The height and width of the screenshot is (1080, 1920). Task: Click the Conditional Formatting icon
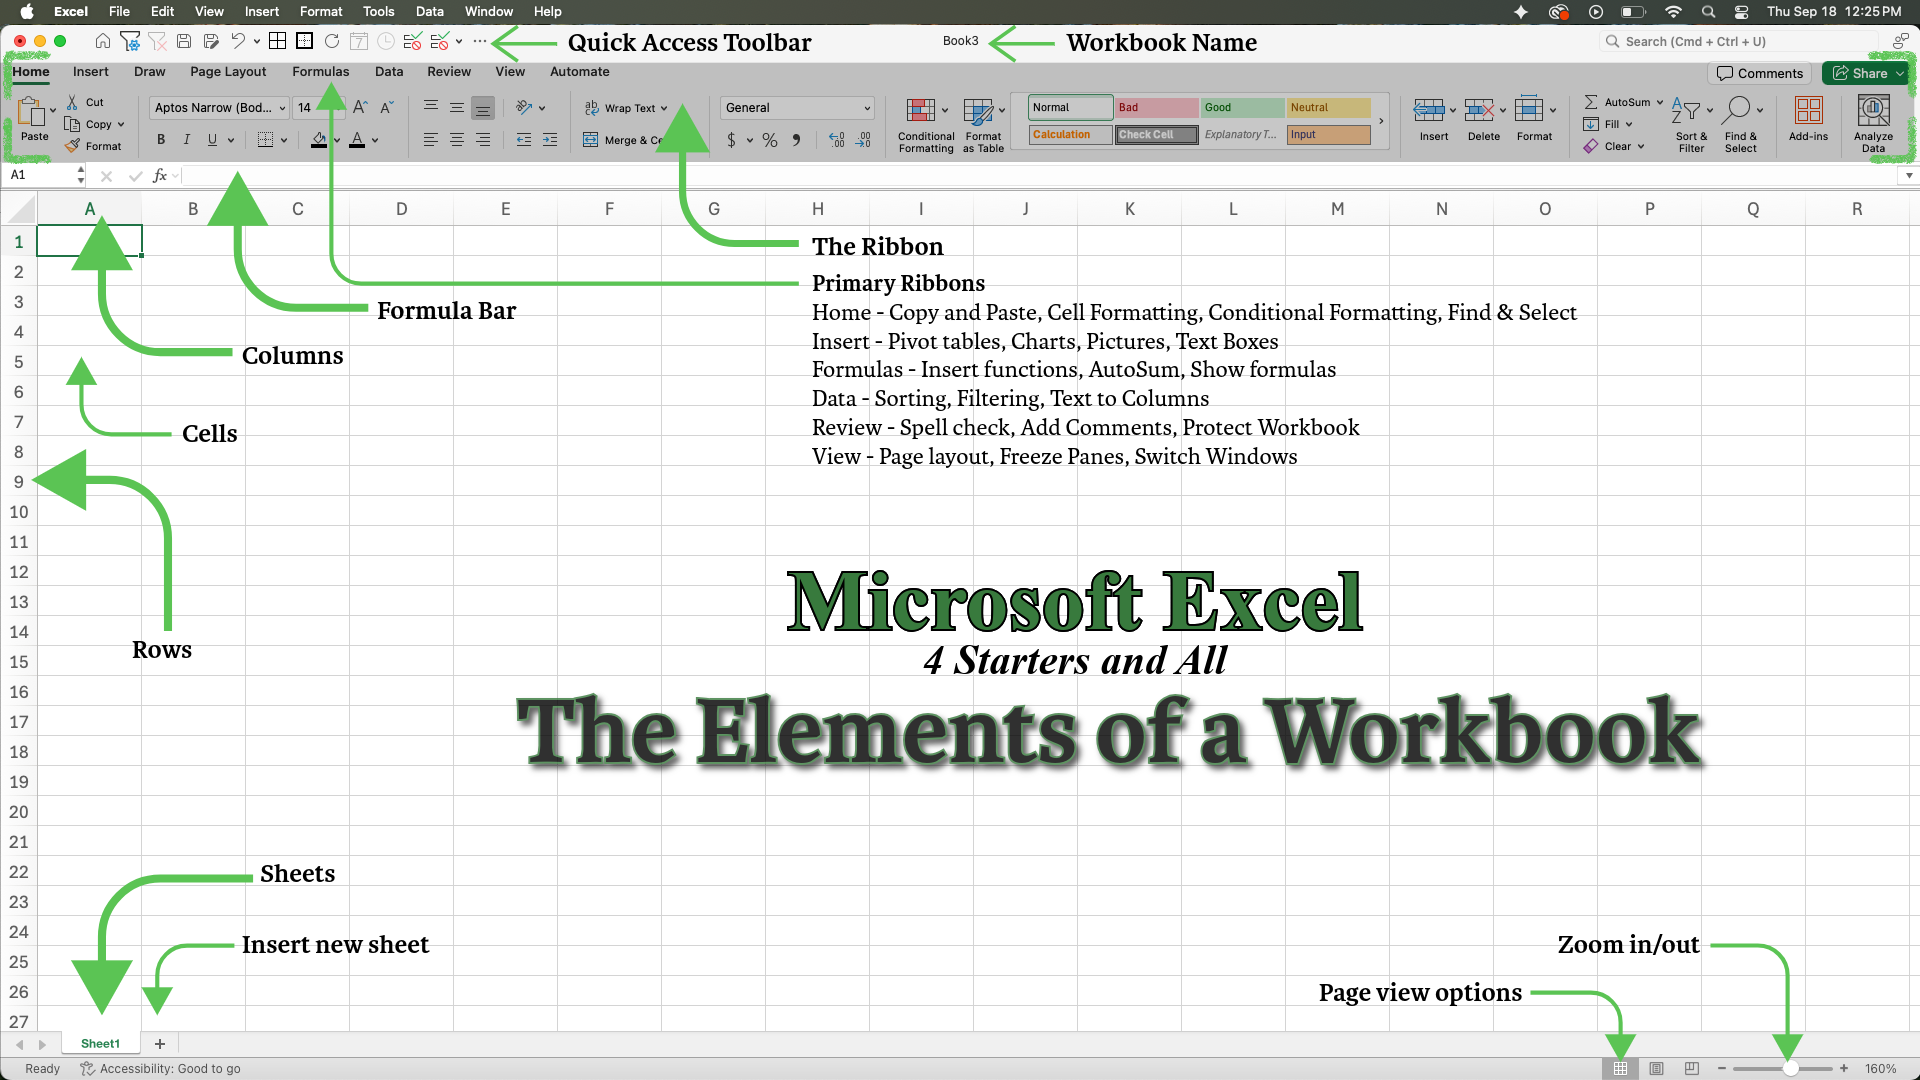pos(920,110)
